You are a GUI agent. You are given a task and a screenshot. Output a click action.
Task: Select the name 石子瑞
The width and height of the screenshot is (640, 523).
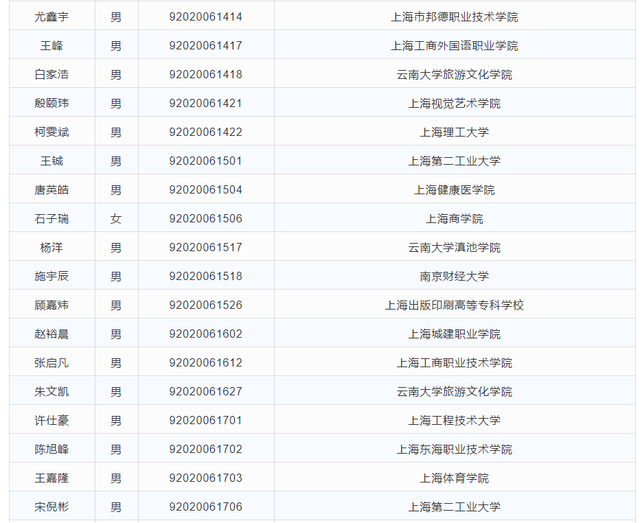click(x=51, y=218)
